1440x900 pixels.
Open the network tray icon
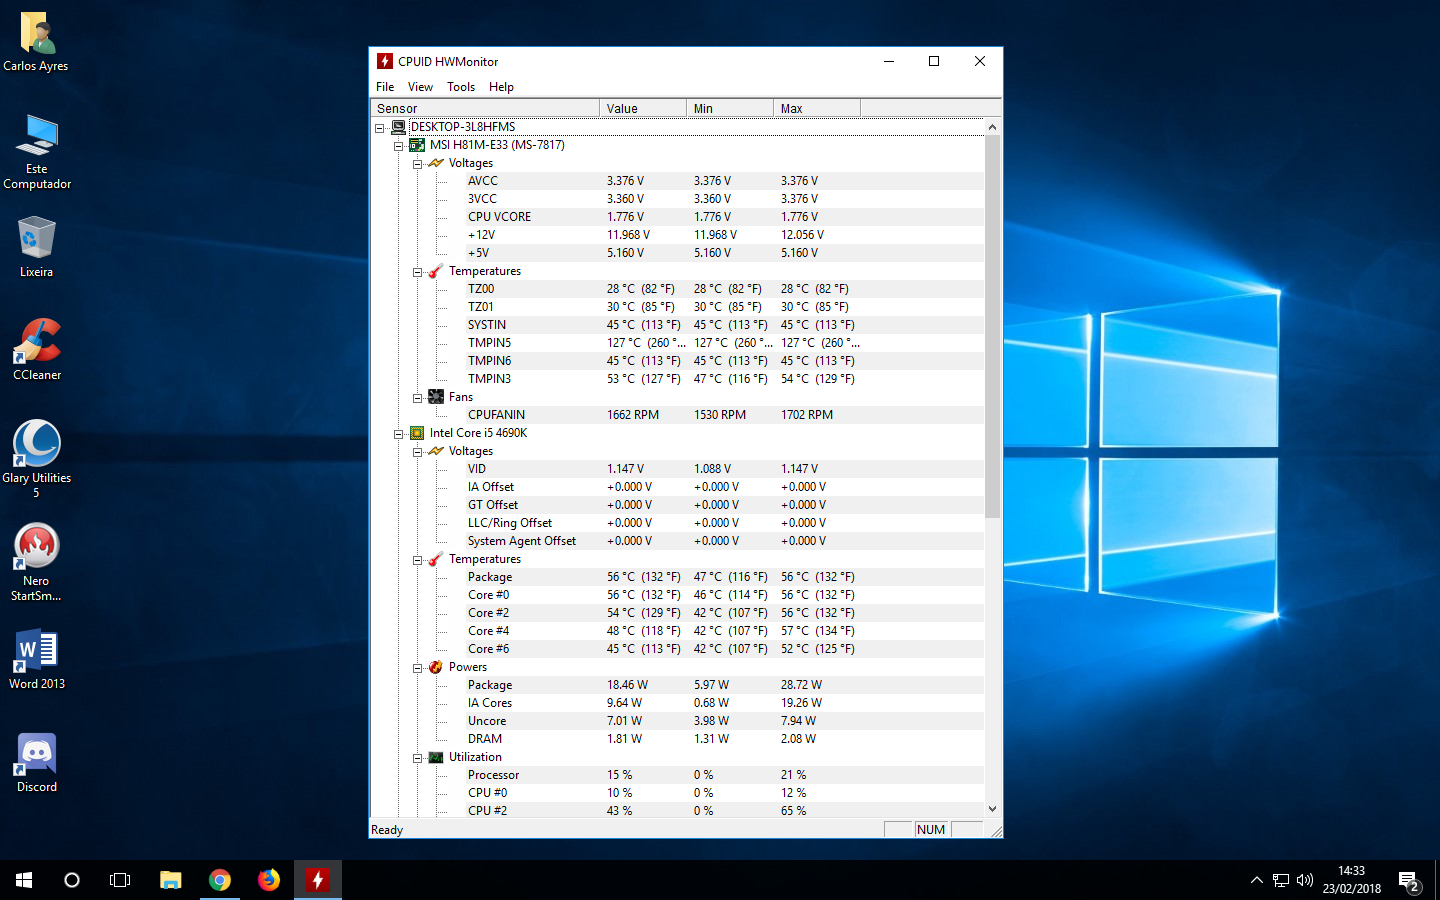pyautogui.click(x=1281, y=880)
